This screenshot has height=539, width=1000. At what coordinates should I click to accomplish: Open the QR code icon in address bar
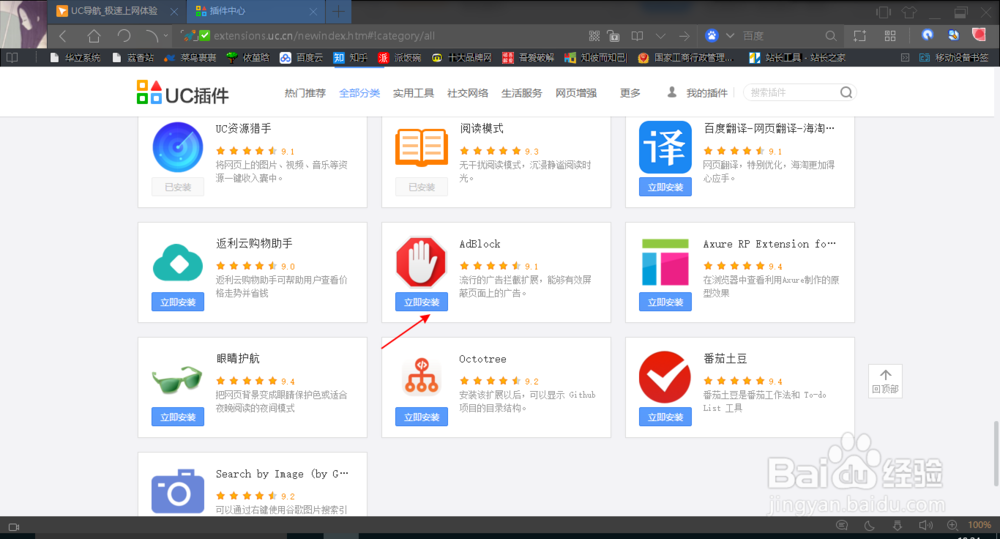tap(594, 36)
